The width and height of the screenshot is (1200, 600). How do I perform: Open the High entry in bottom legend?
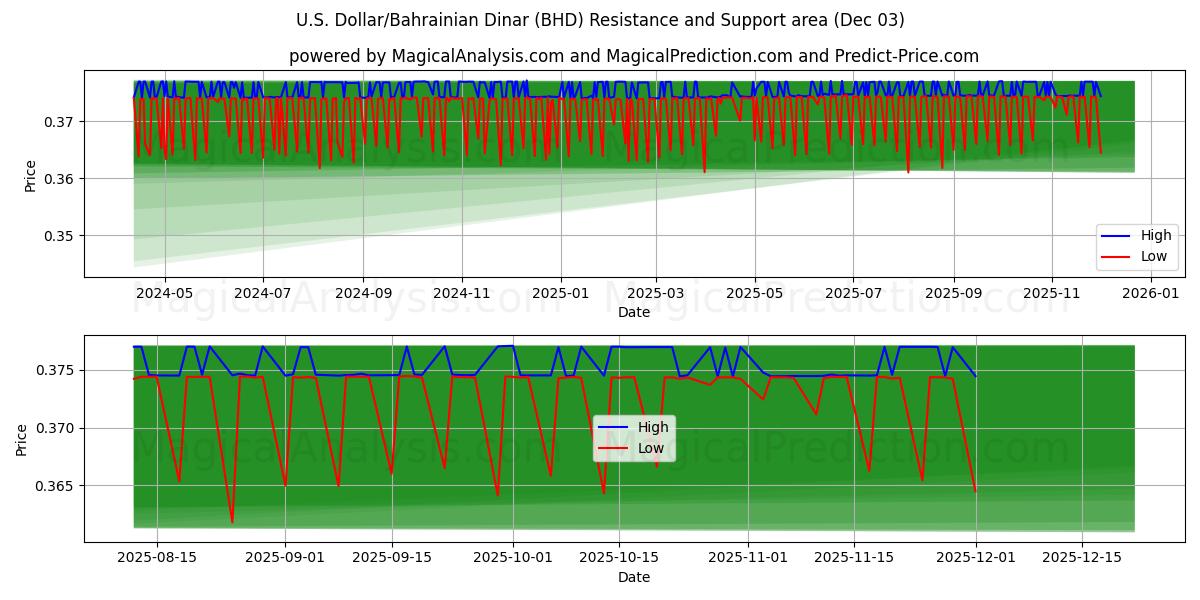(651, 425)
